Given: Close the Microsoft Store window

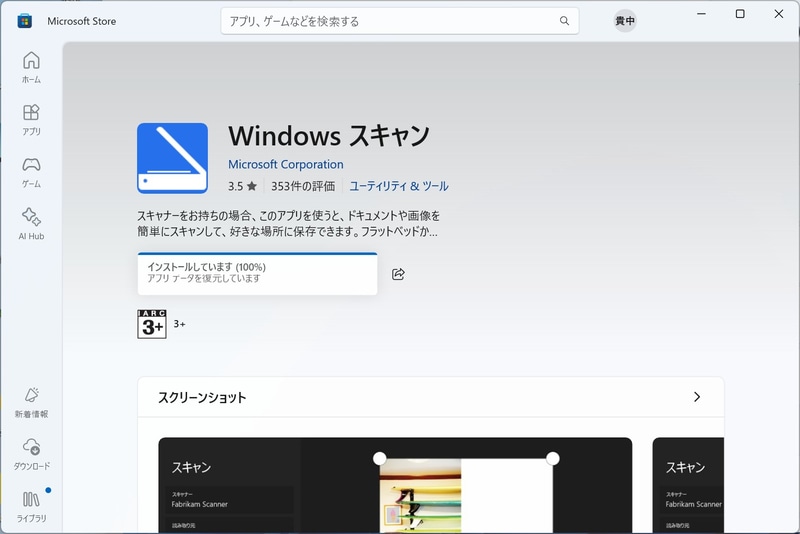Looking at the screenshot, I should [779, 14].
